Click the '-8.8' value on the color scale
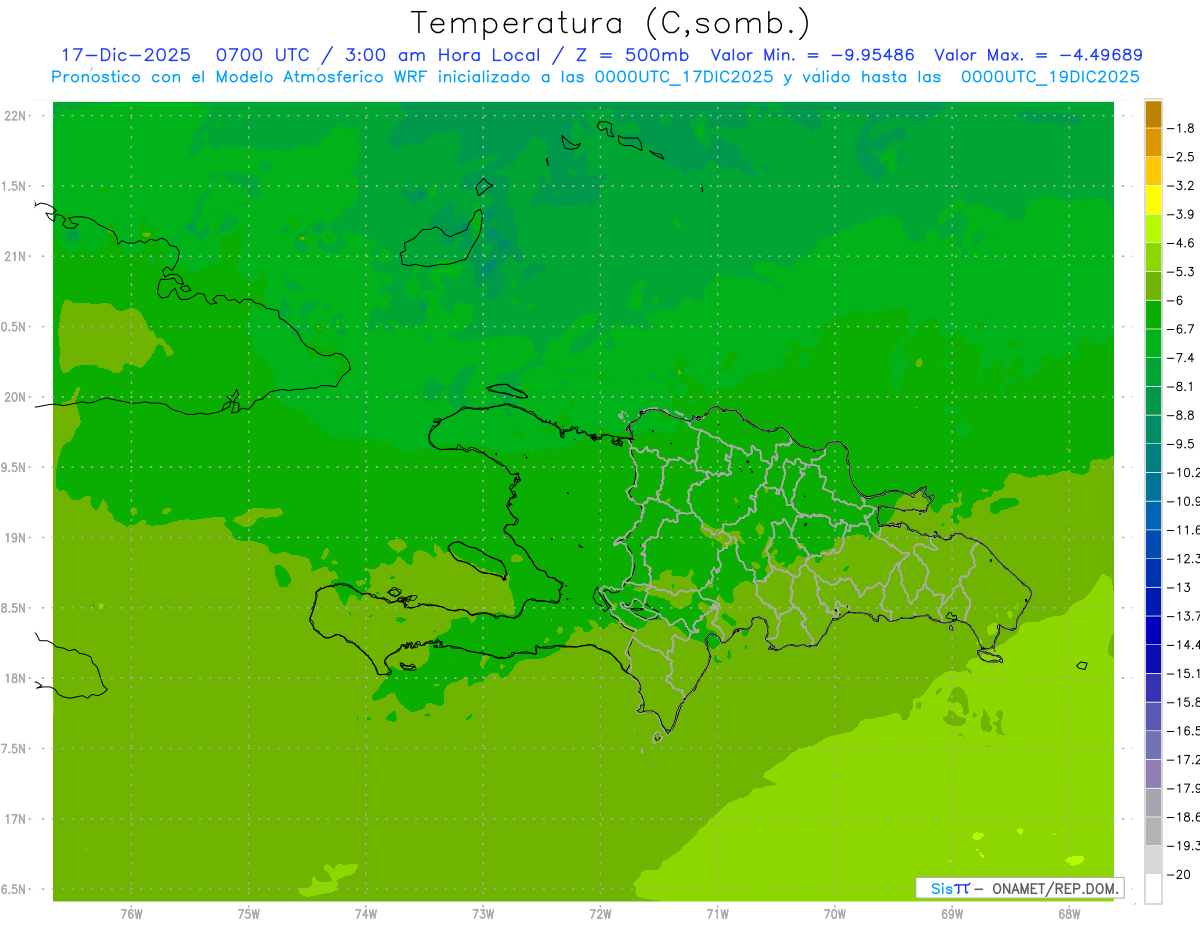 click(1181, 415)
